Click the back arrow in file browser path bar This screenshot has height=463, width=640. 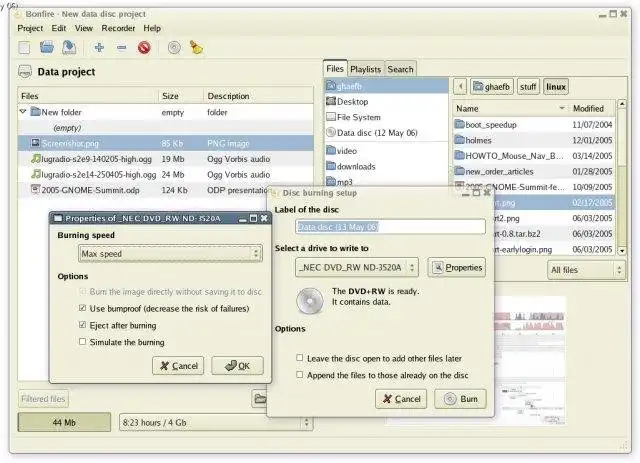pos(460,87)
